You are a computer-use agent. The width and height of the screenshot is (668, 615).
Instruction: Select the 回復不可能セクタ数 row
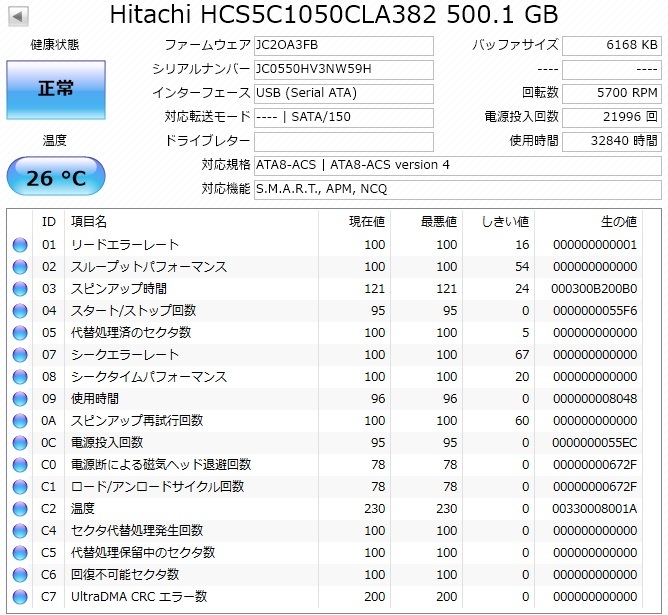point(327,575)
